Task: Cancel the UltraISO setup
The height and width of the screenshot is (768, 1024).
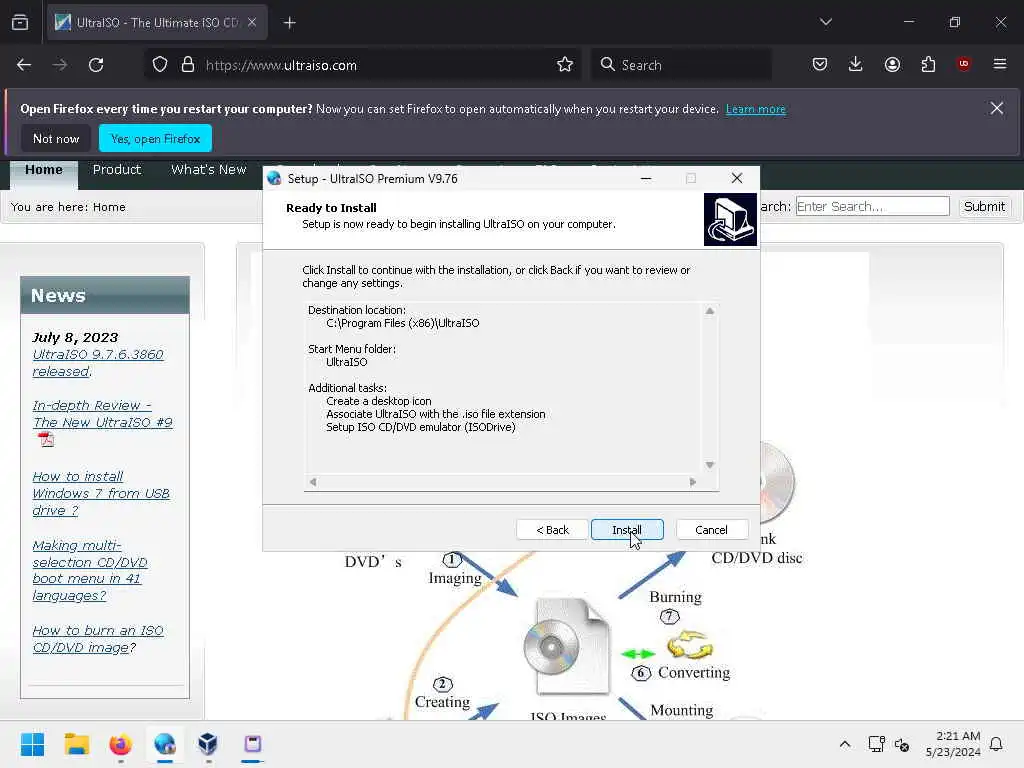Action: click(711, 530)
